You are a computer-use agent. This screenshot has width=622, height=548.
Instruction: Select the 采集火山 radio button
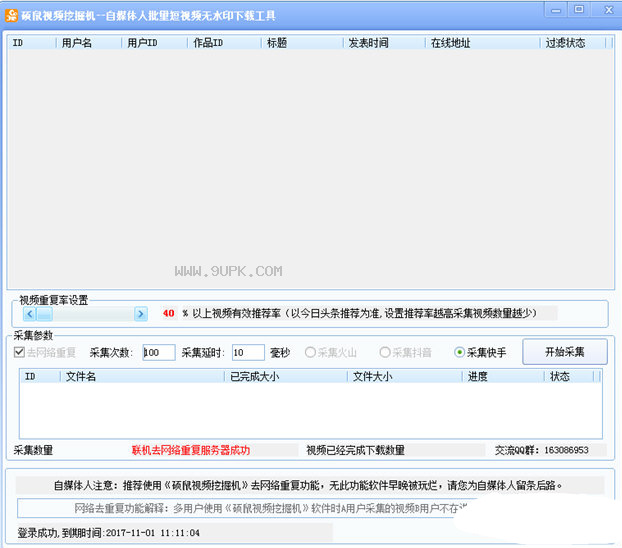tap(310, 352)
